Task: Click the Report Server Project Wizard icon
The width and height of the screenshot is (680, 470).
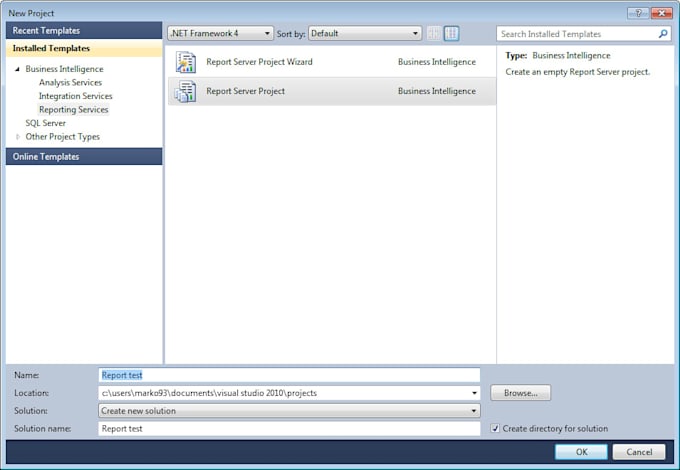Action: pos(186,62)
